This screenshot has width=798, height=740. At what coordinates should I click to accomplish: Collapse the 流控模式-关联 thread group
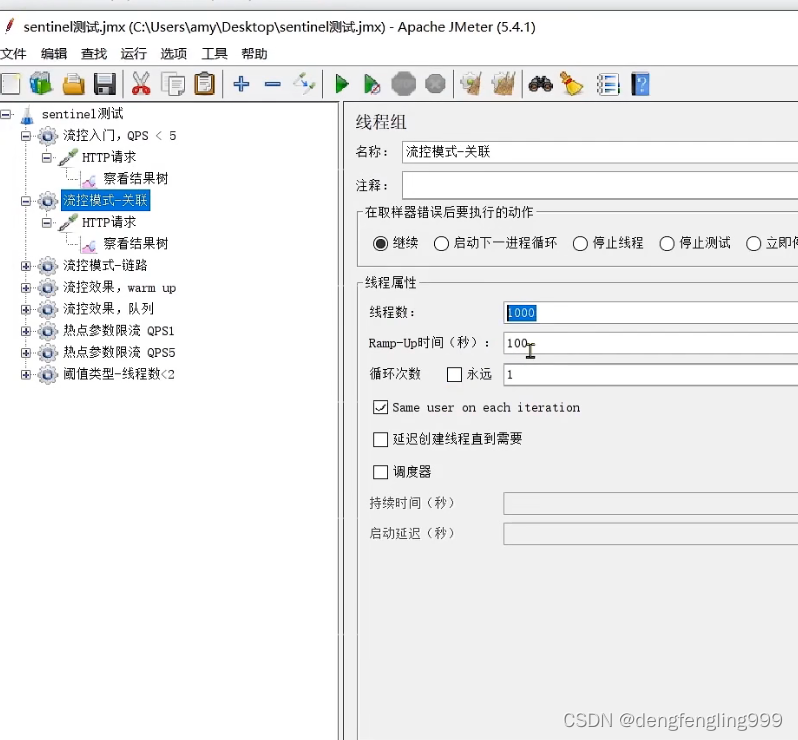coord(25,201)
